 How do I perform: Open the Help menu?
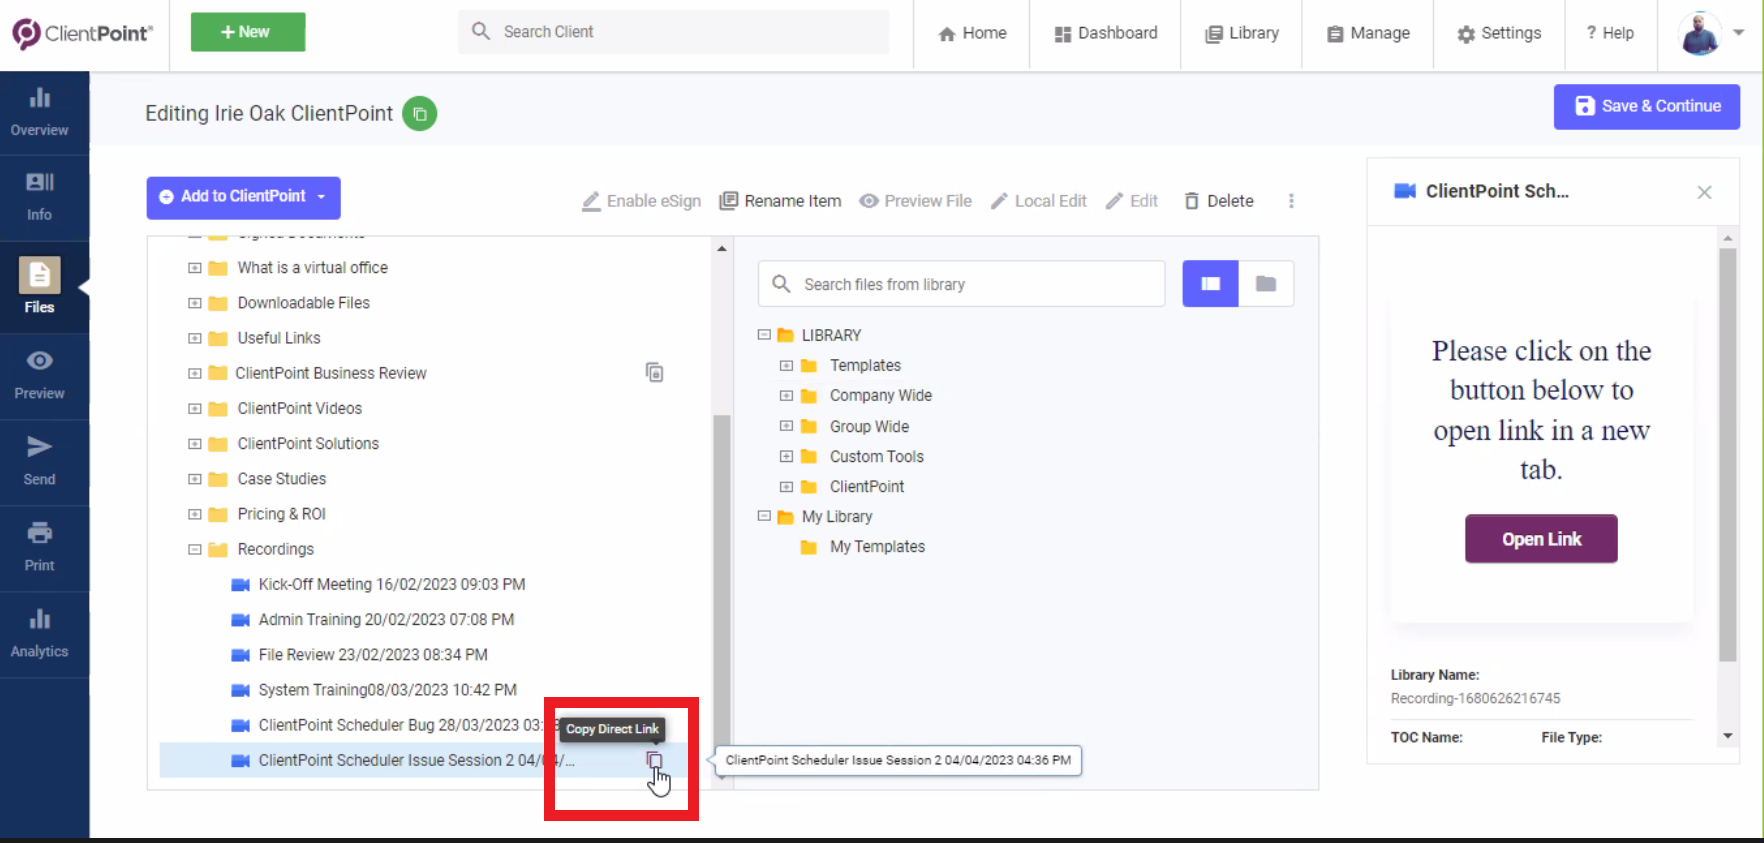pos(1610,34)
